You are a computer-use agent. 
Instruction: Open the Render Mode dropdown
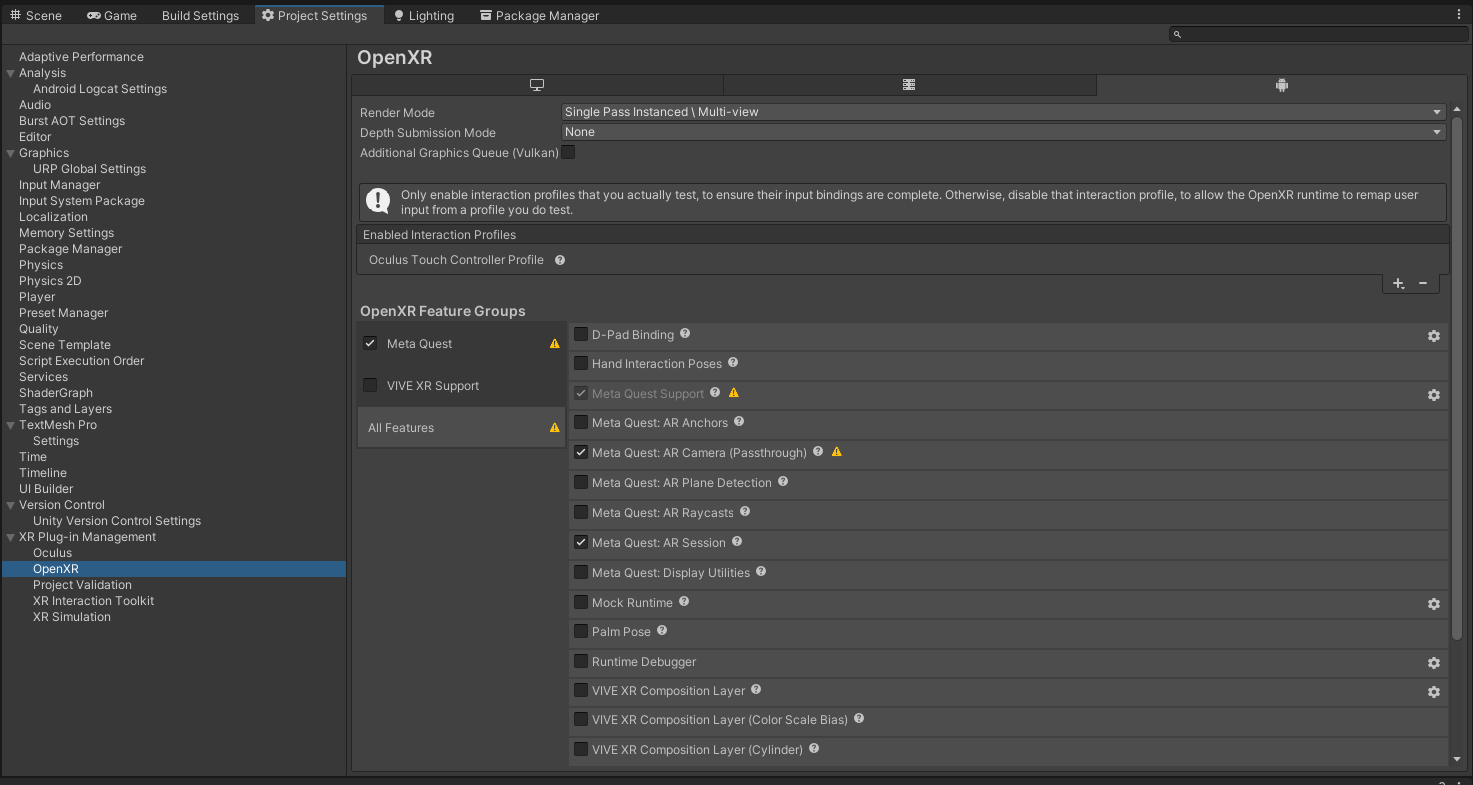pyautogui.click(x=1003, y=112)
